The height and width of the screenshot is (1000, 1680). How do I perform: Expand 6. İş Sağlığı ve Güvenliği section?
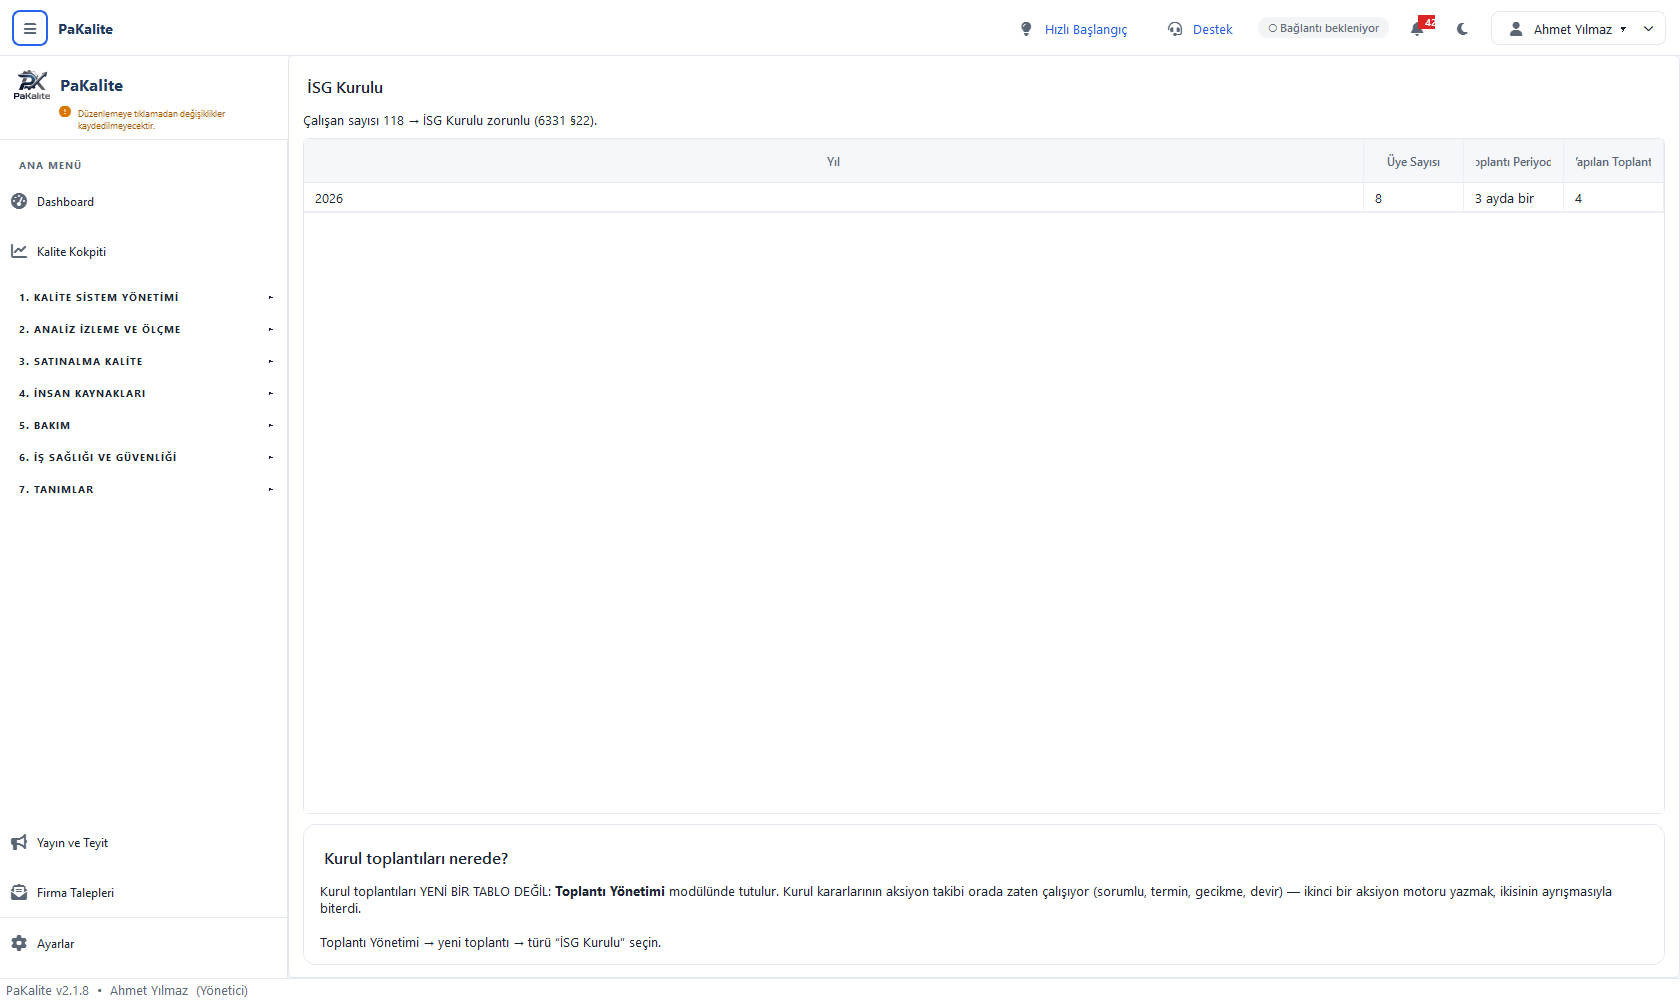point(144,457)
